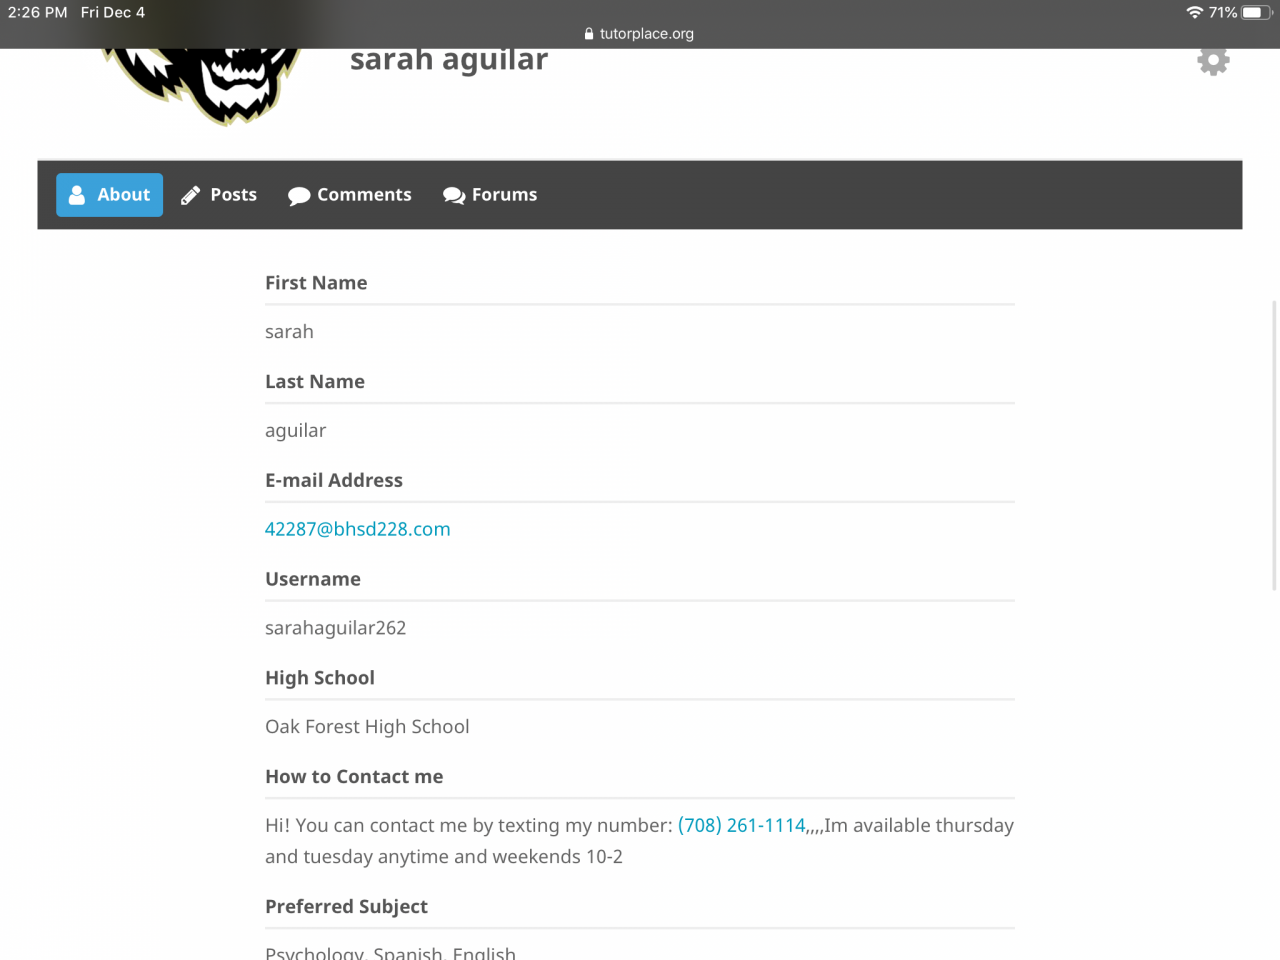
Task: Click the page scrollbar on right edge
Action: 1274,445
